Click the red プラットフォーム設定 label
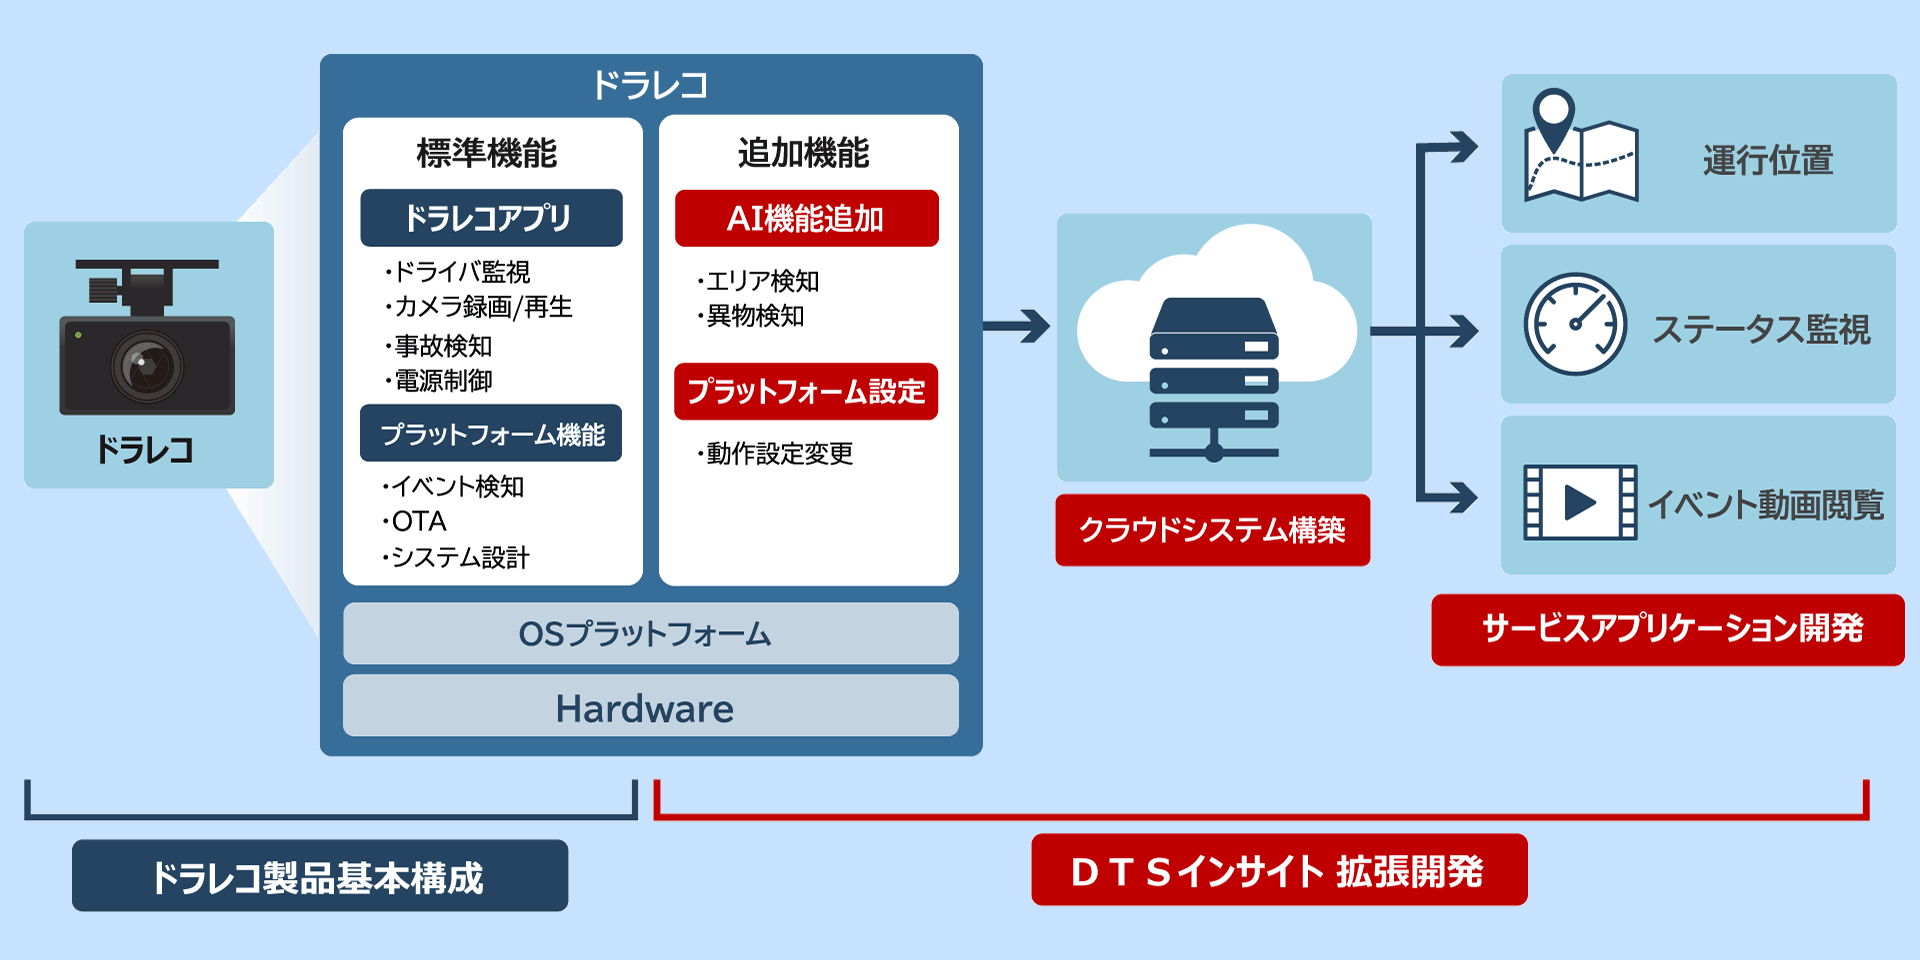Viewport: 1920px width, 960px height. [x=806, y=391]
